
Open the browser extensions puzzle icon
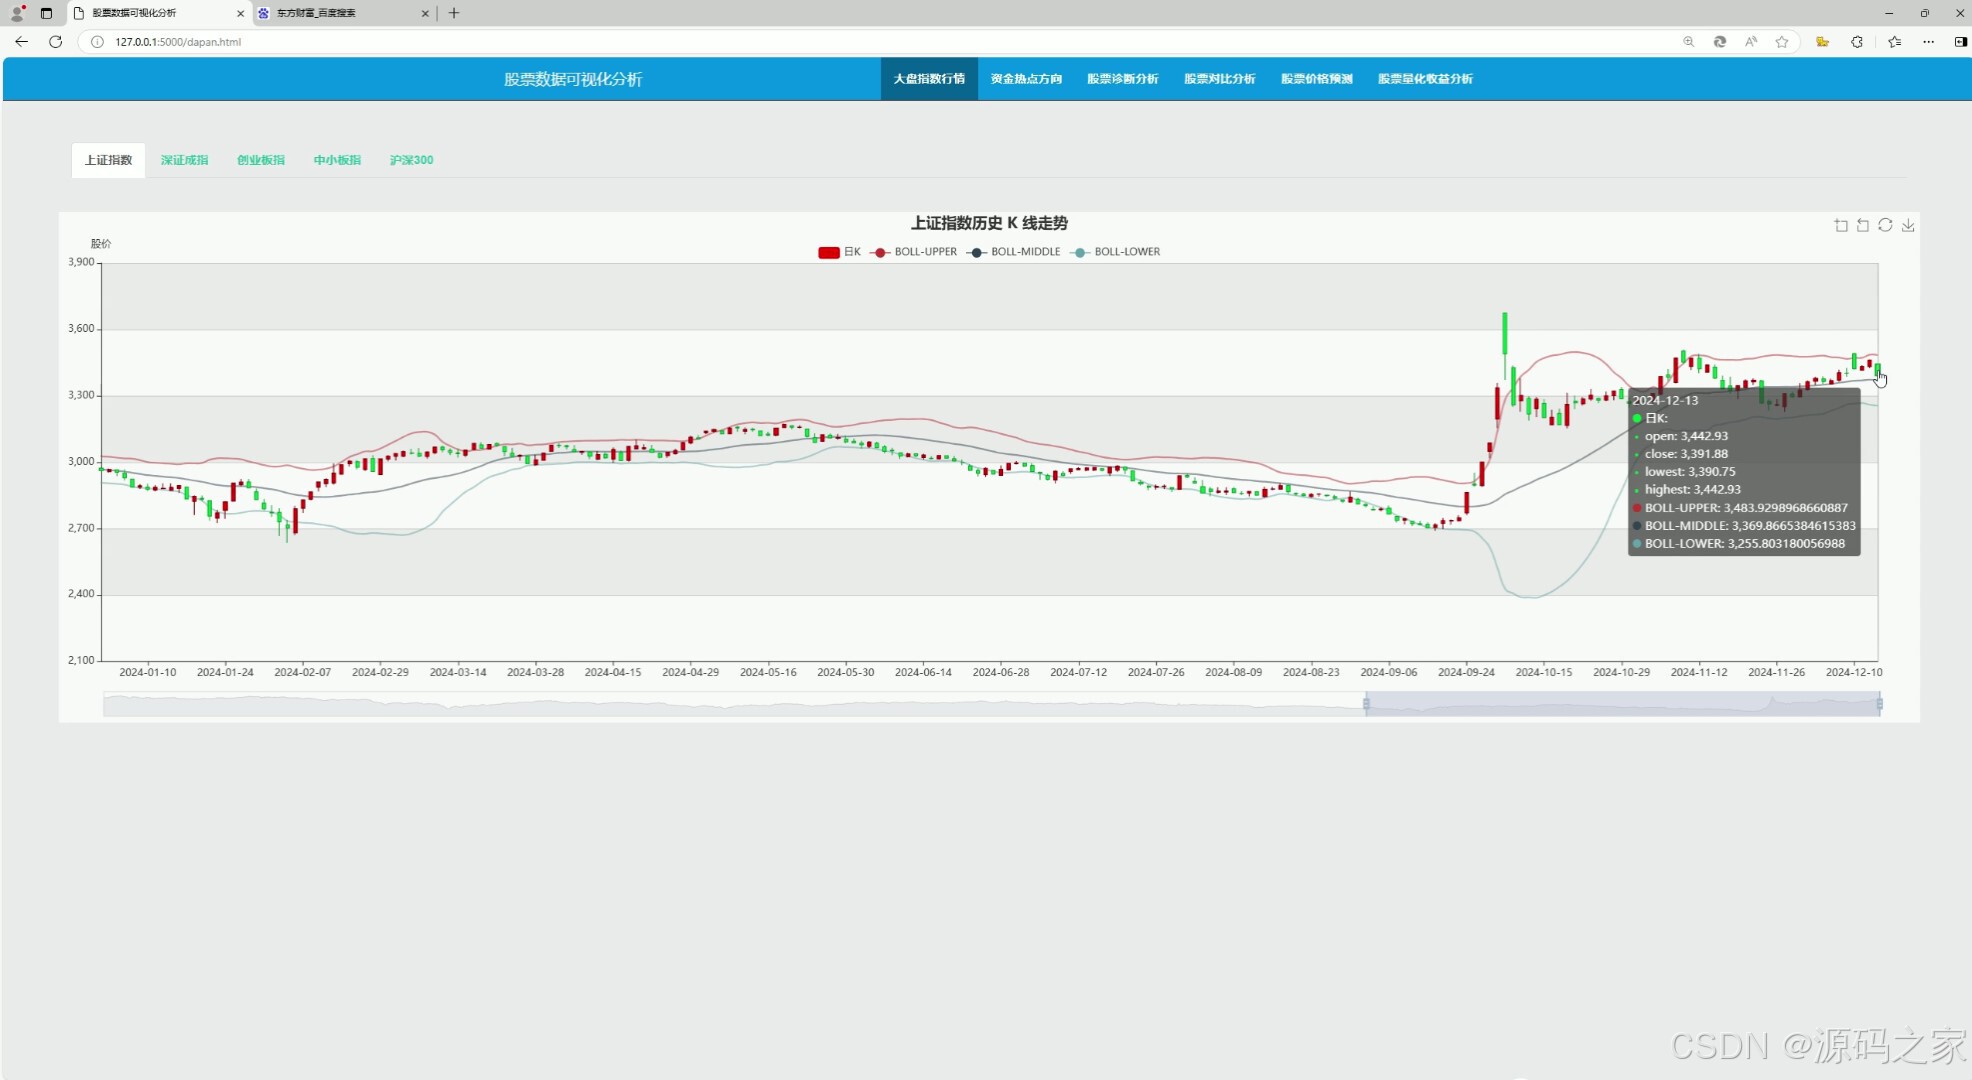pyautogui.click(x=1857, y=42)
